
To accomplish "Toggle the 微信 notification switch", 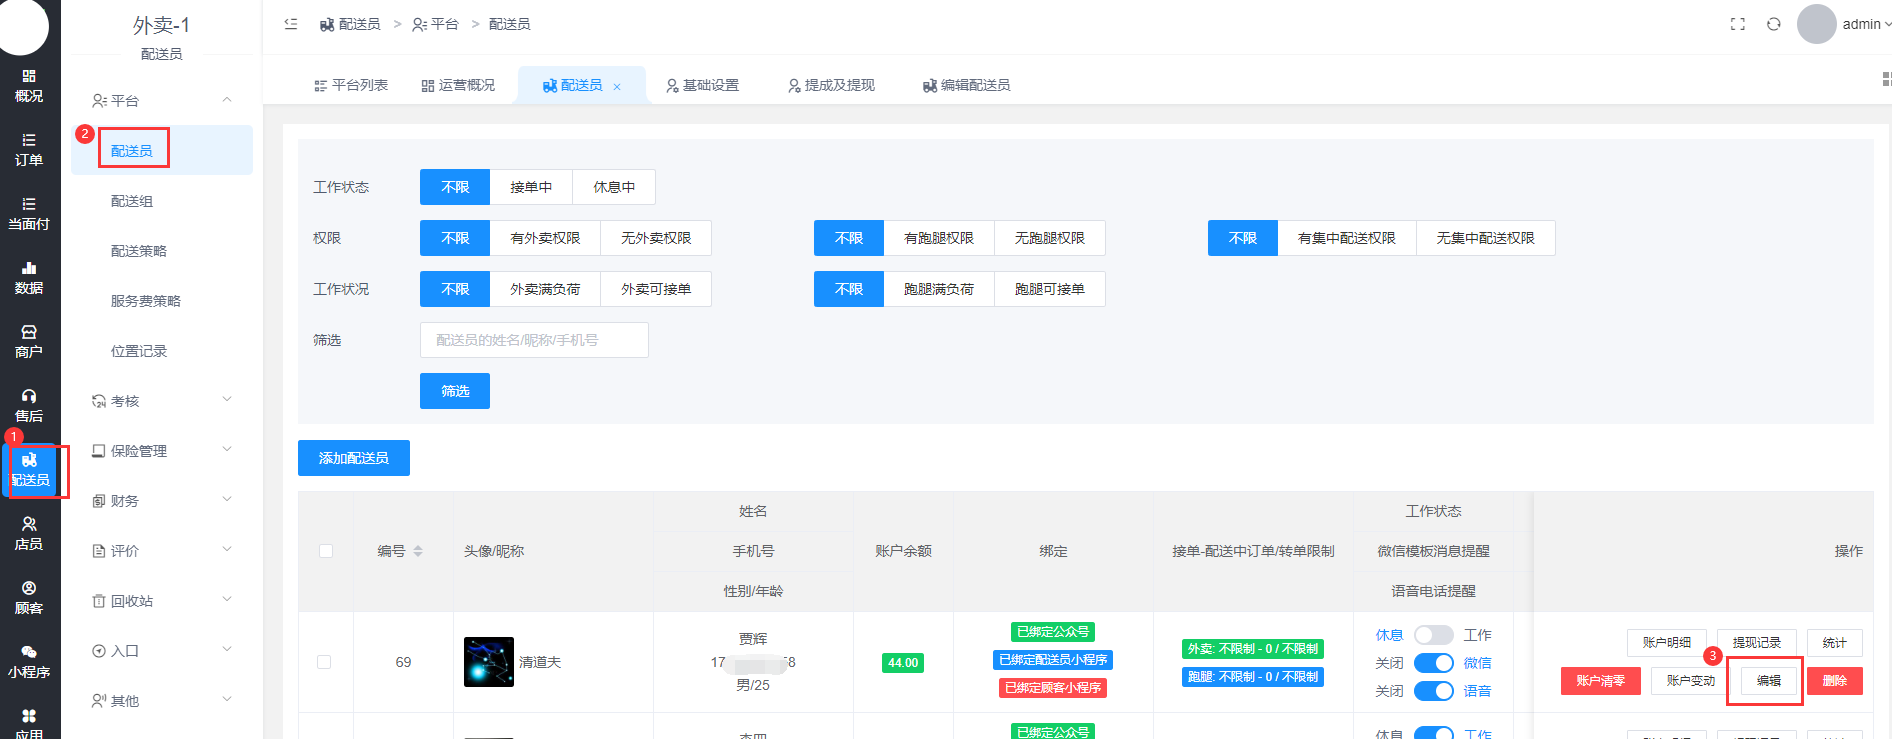I will tap(1433, 663).
